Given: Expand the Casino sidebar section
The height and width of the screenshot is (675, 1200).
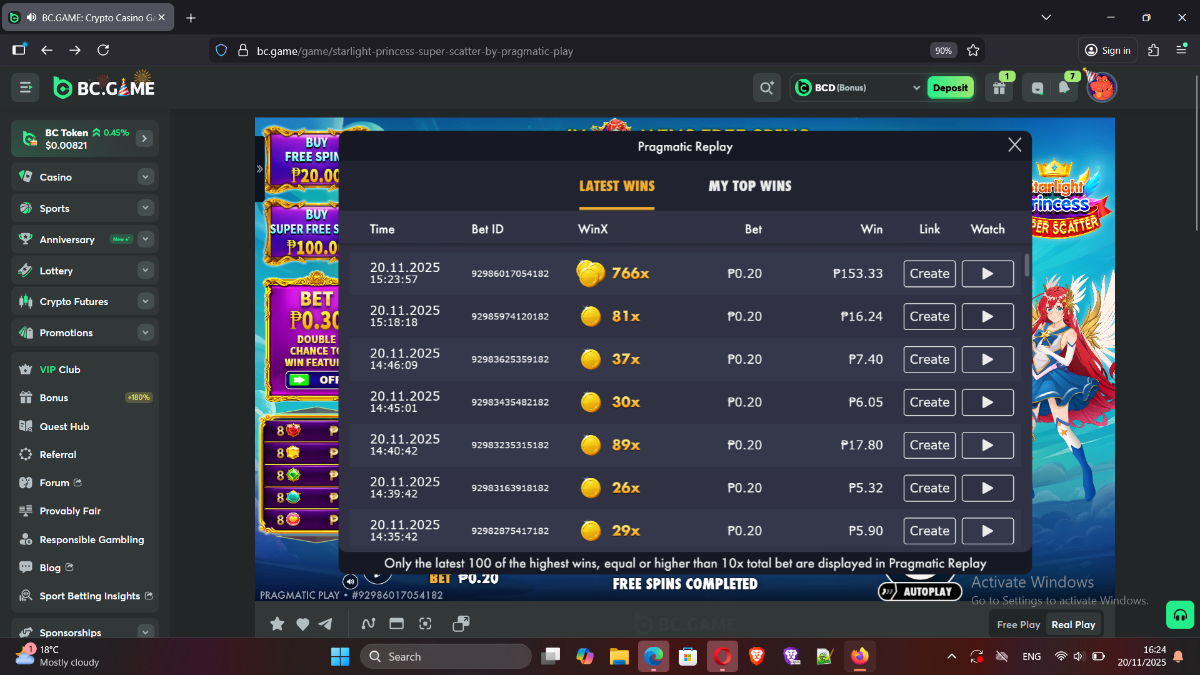Looking at the screenshot, I should [146, 177].
